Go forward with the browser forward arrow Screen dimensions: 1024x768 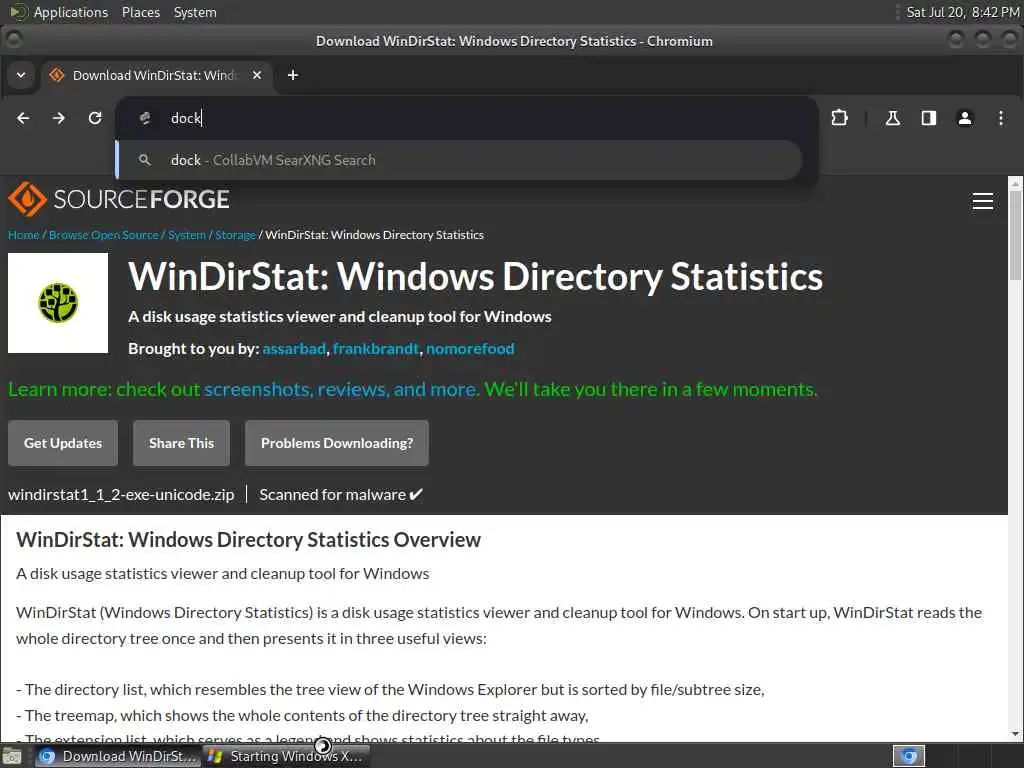[x=59, y=118]
